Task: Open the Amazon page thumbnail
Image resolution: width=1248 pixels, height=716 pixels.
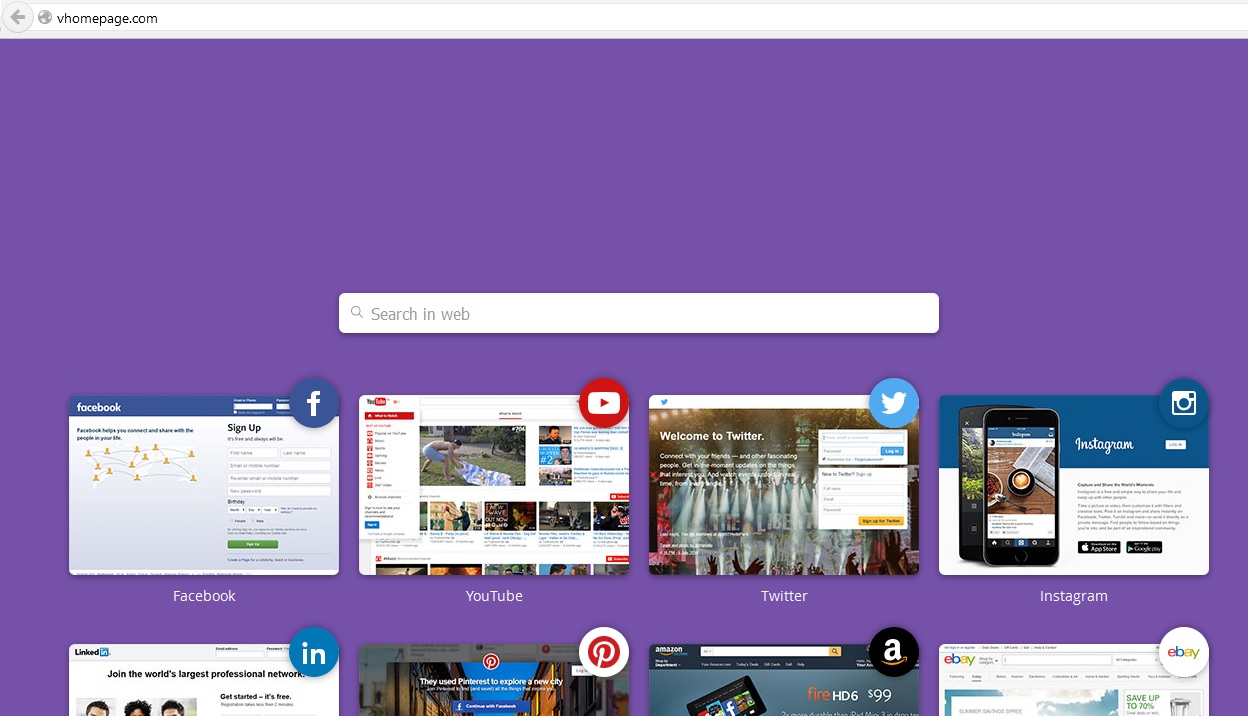Action: tap(784, 681)
